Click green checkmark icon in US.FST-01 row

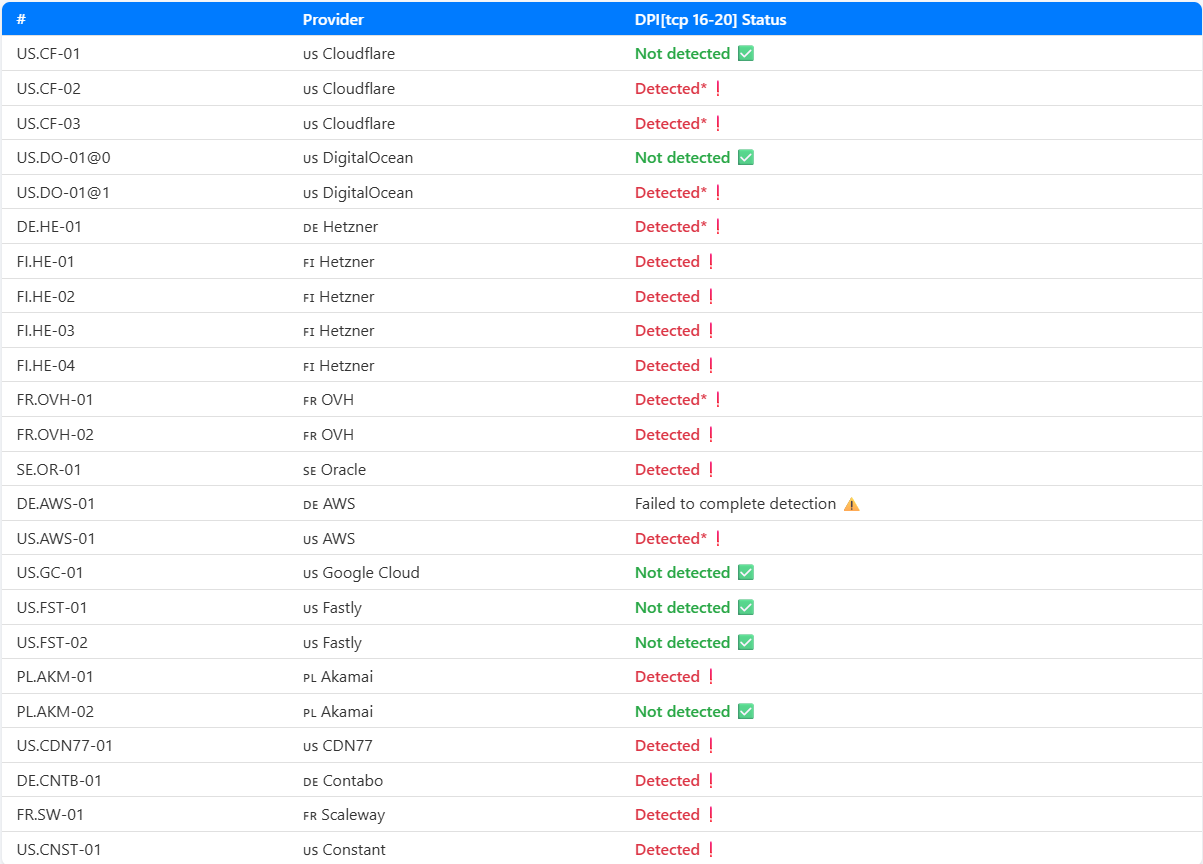(x=745, y=608)
